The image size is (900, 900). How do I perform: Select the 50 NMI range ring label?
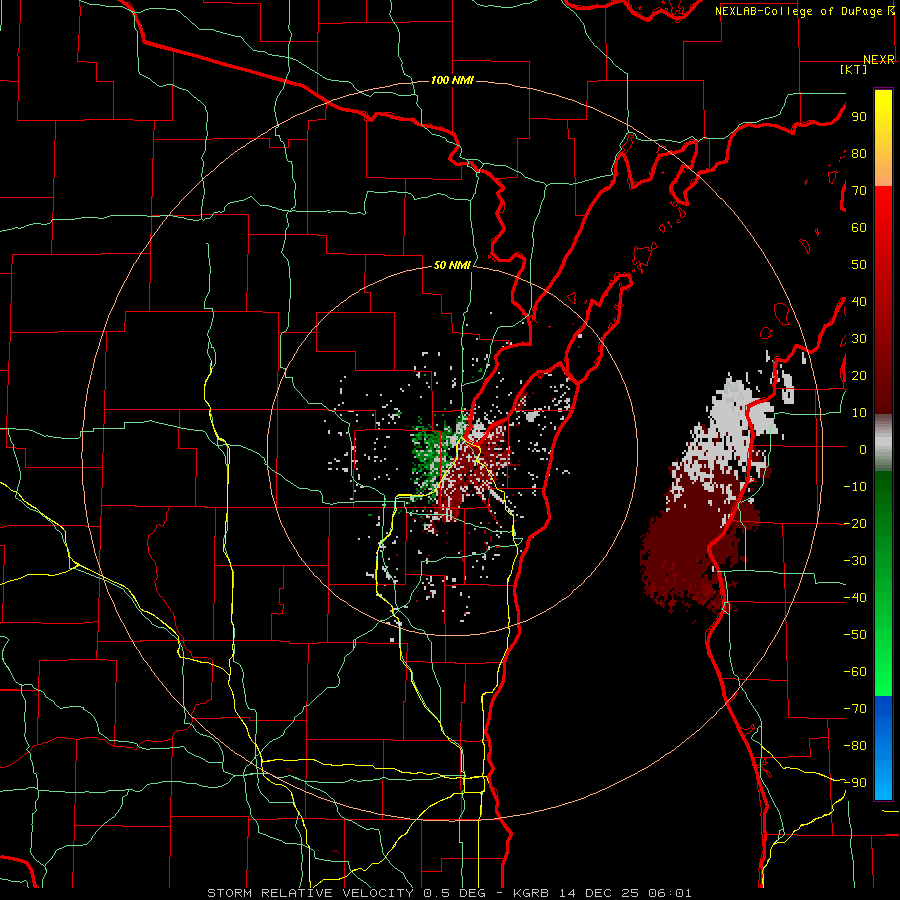452,265
